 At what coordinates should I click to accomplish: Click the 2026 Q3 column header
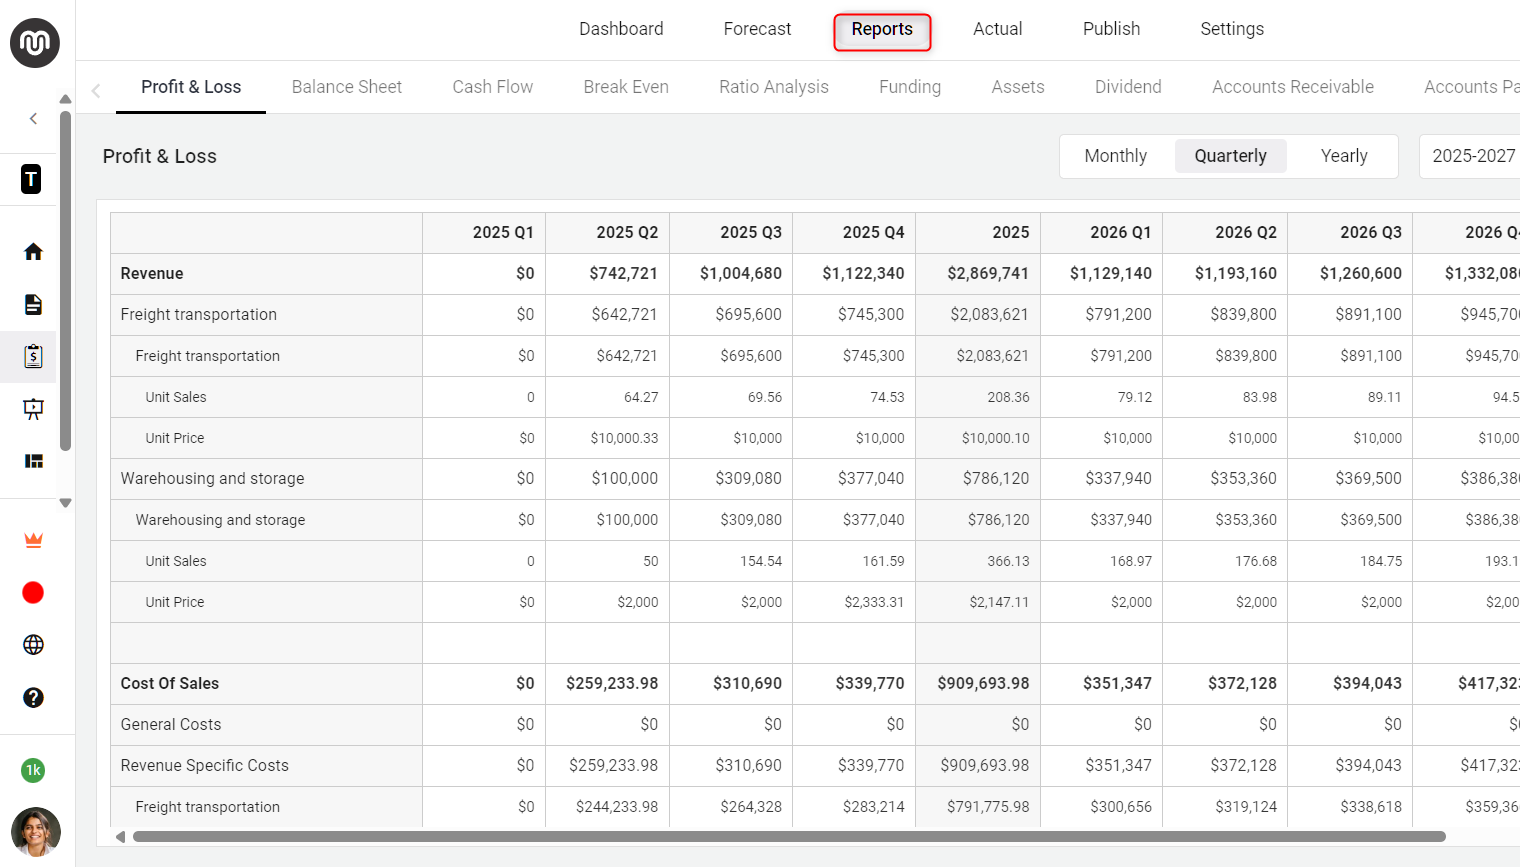(x=1351, y=232)
